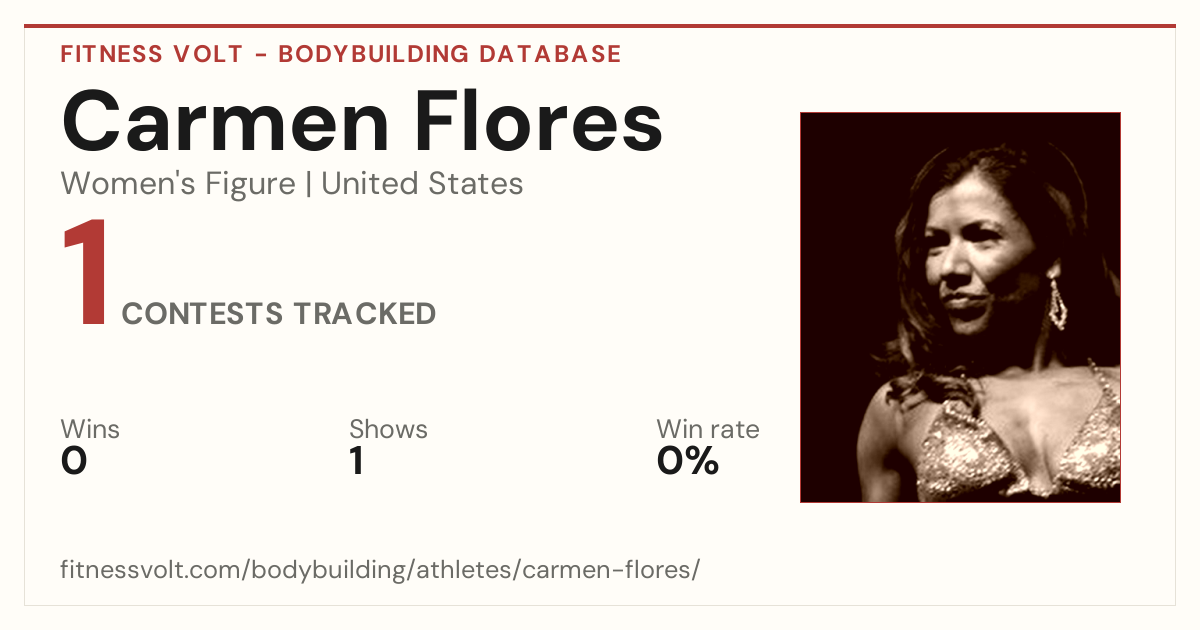Click the Shows stat label
1200x630 pixels.
pos(388,429)
